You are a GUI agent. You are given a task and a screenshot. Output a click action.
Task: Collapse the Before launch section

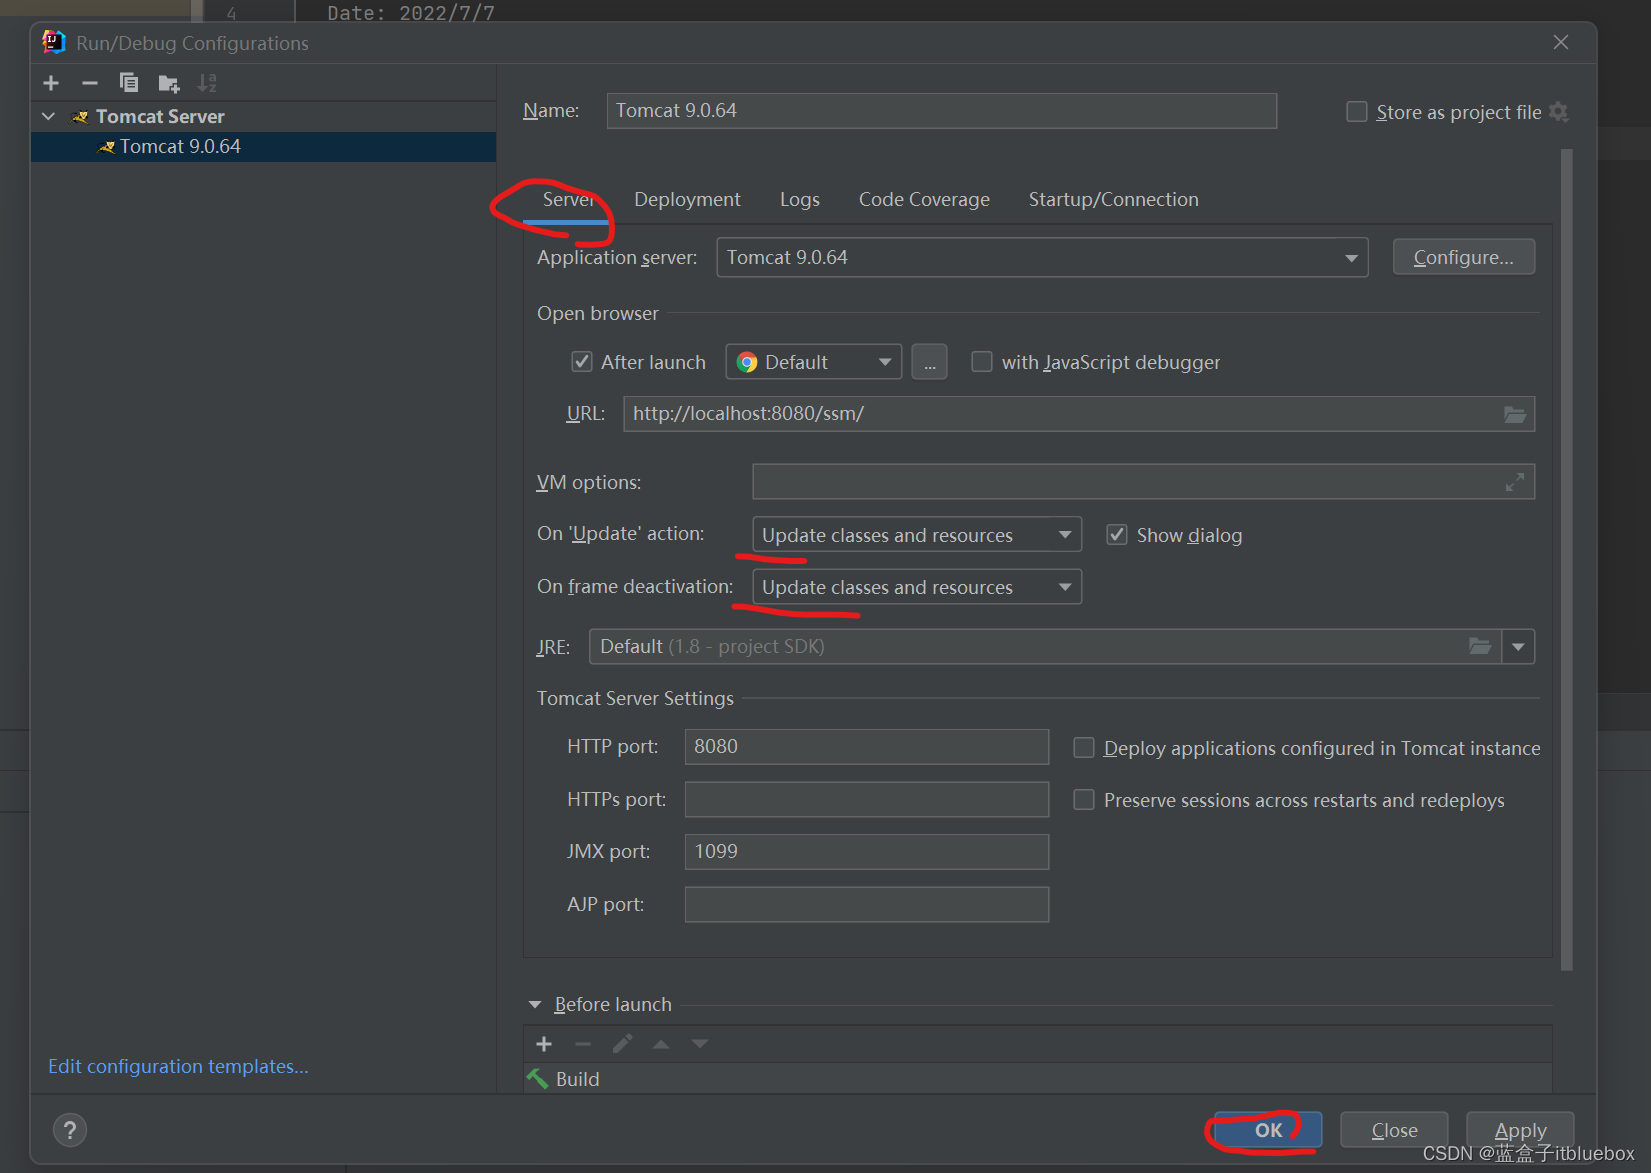(535, 1004)
